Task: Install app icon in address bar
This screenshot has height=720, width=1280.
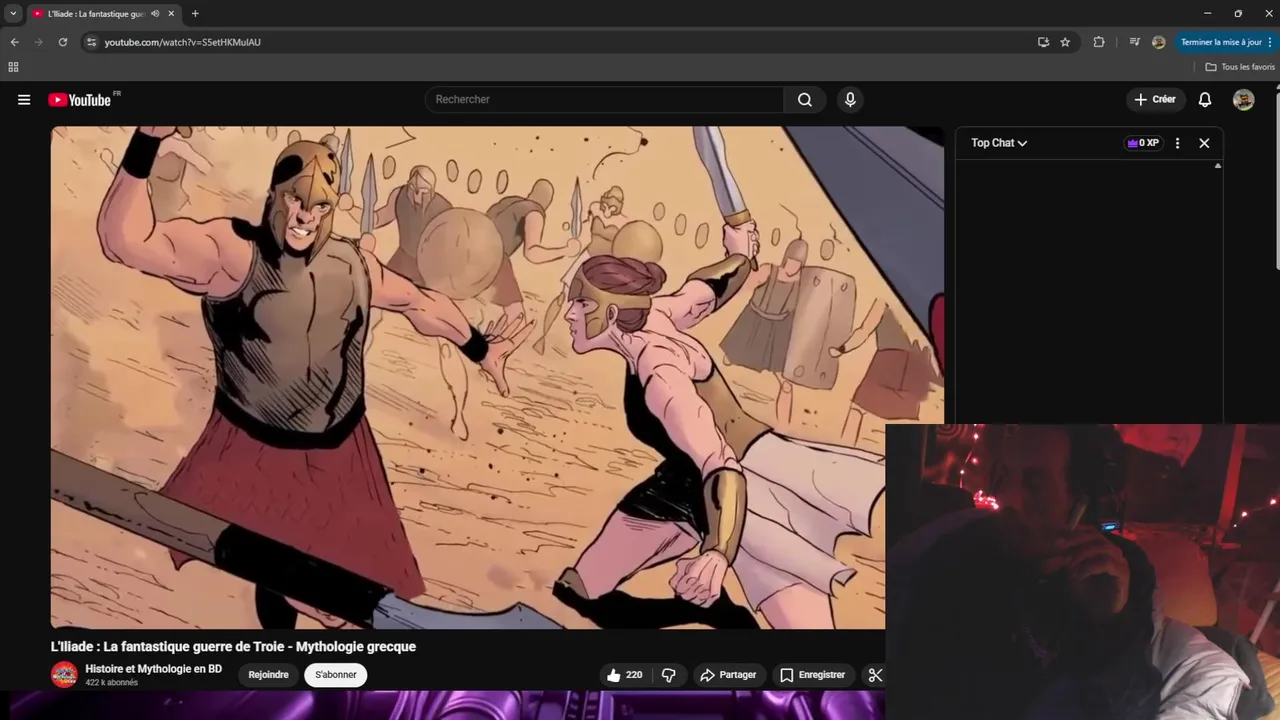Action: pyautogui.click(x=1043, y=42)
